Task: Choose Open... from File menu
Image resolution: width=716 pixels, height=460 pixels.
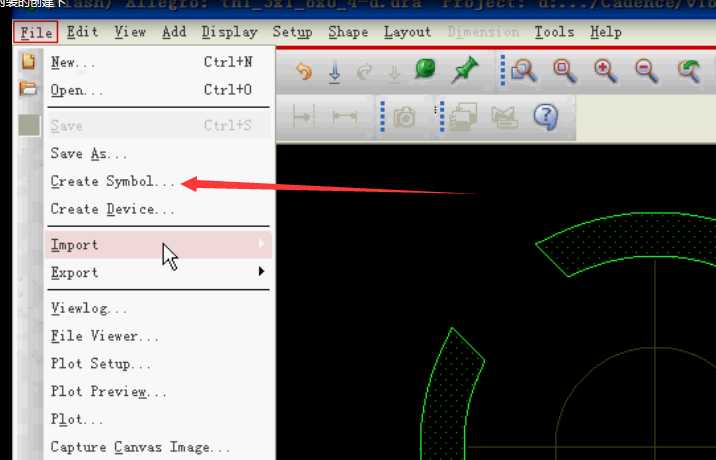Action: [x=158, y=90]
